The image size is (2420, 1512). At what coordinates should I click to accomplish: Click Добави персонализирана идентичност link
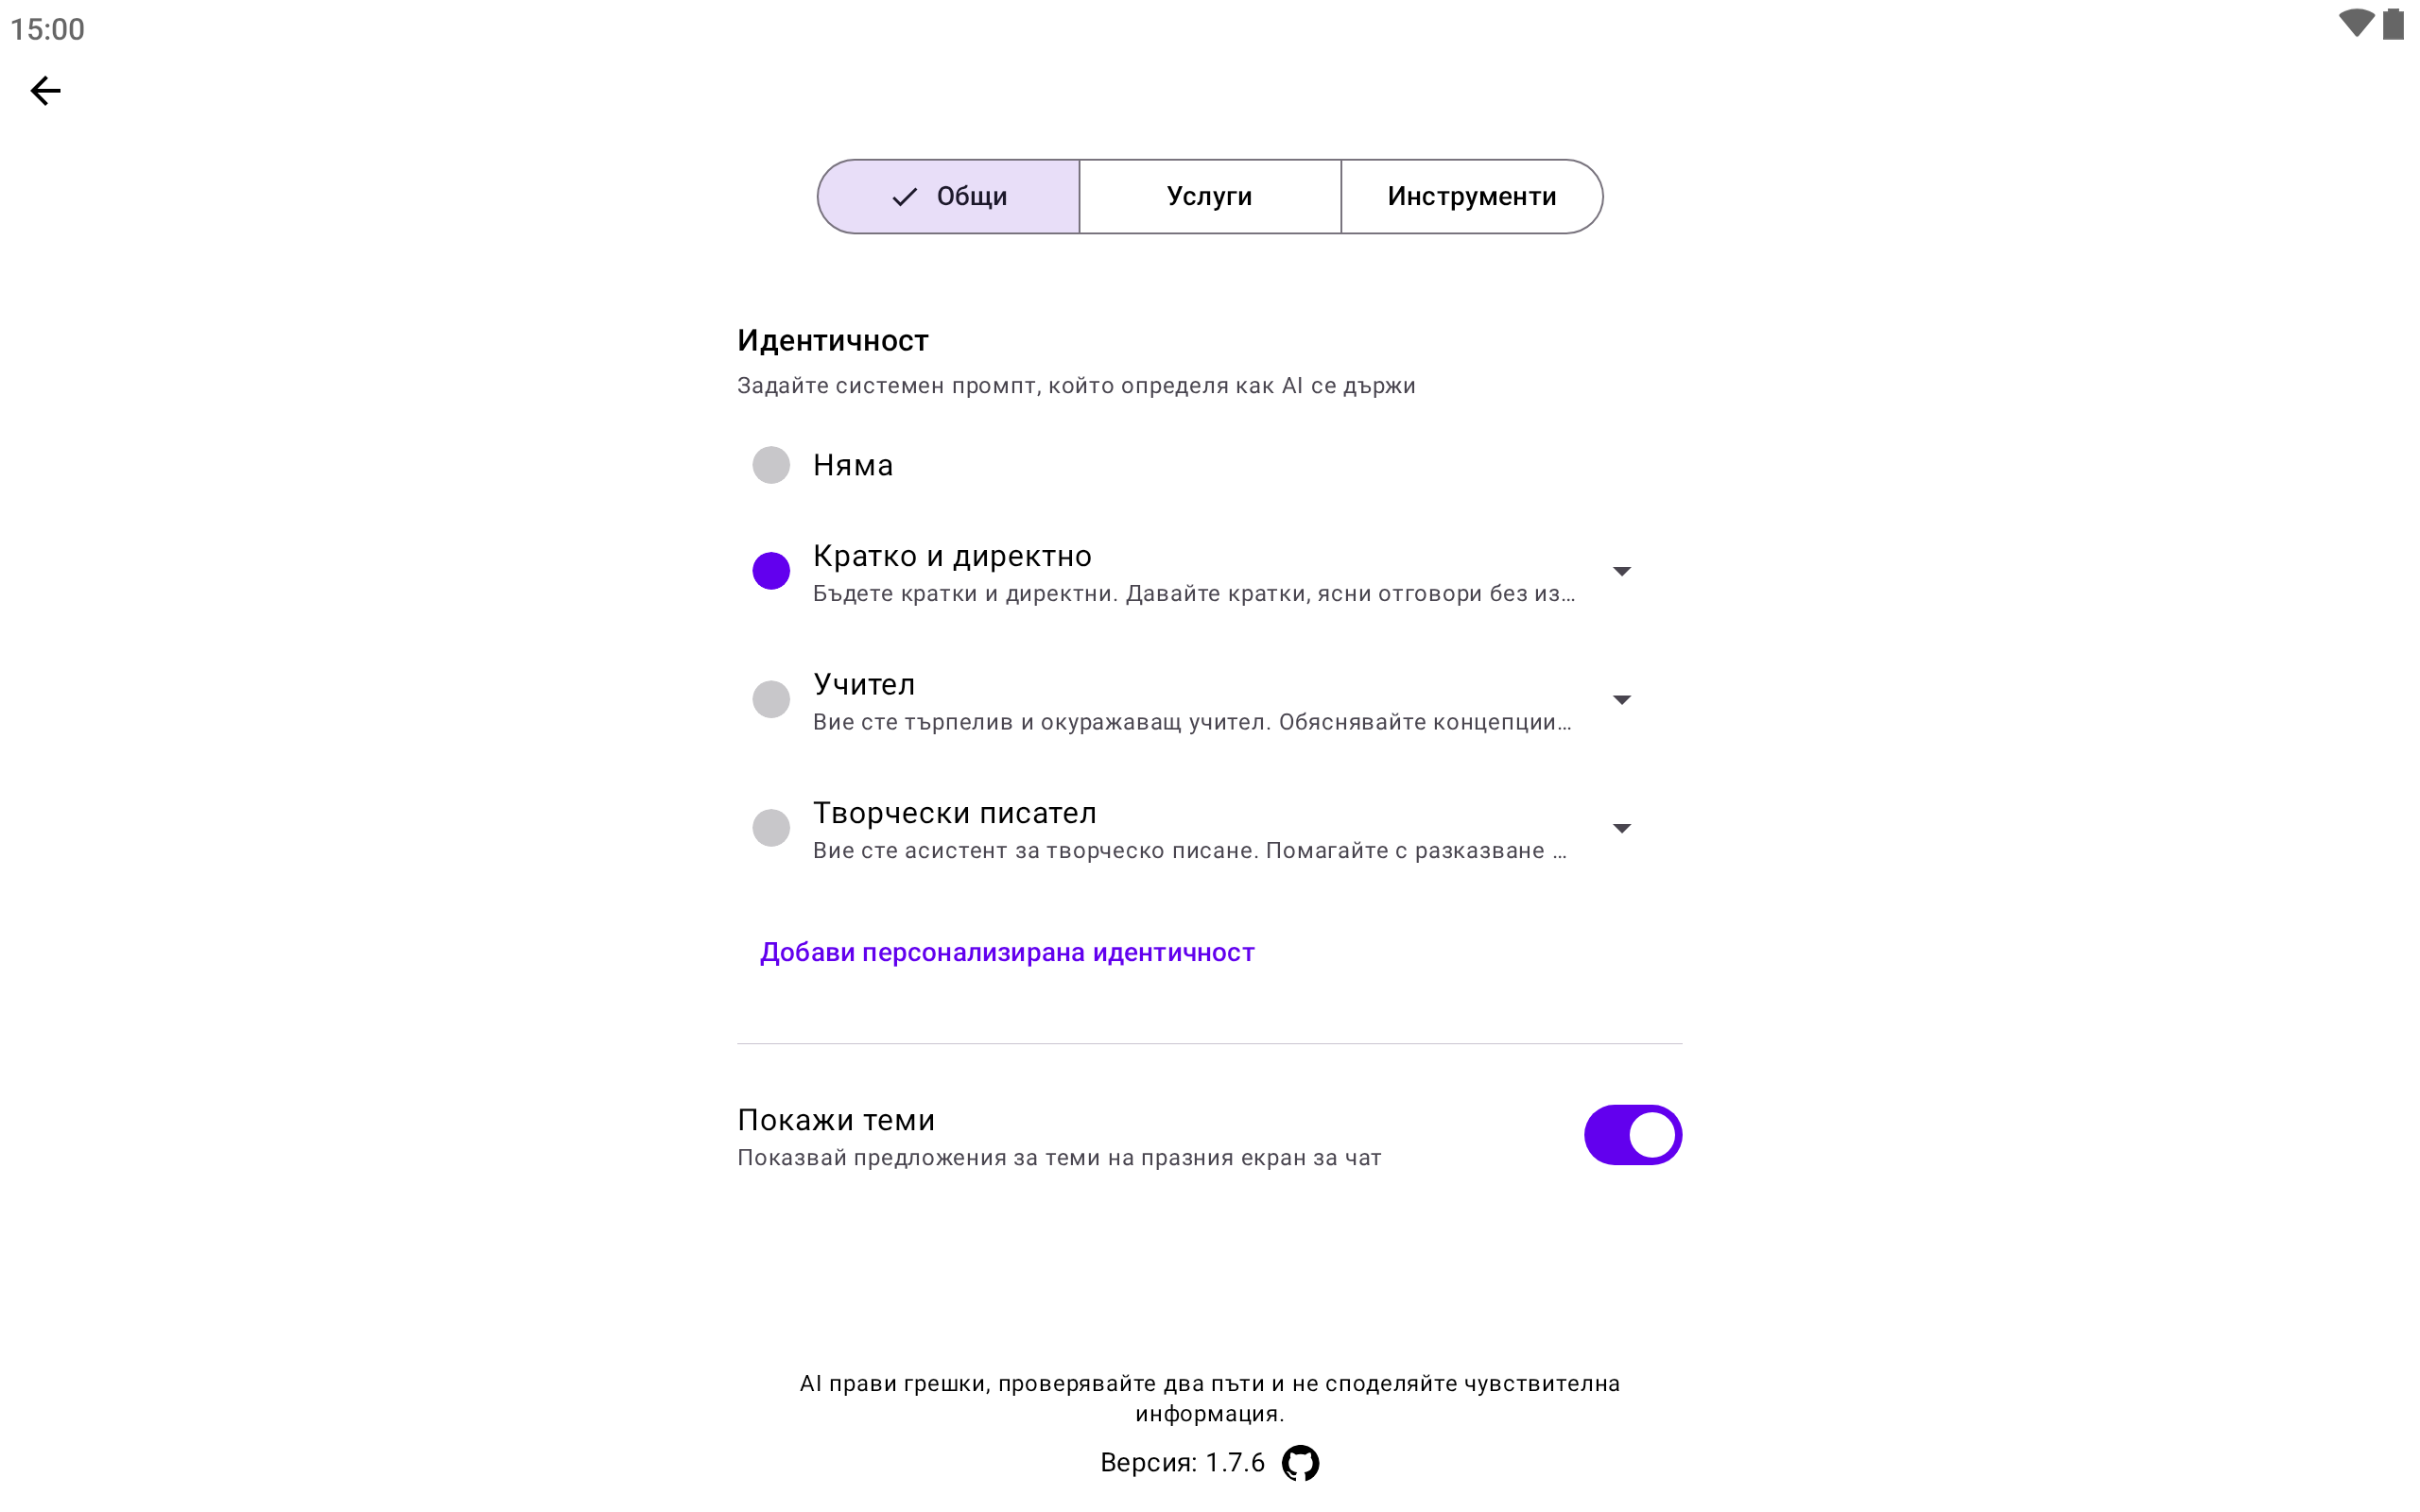(1007, 952)
